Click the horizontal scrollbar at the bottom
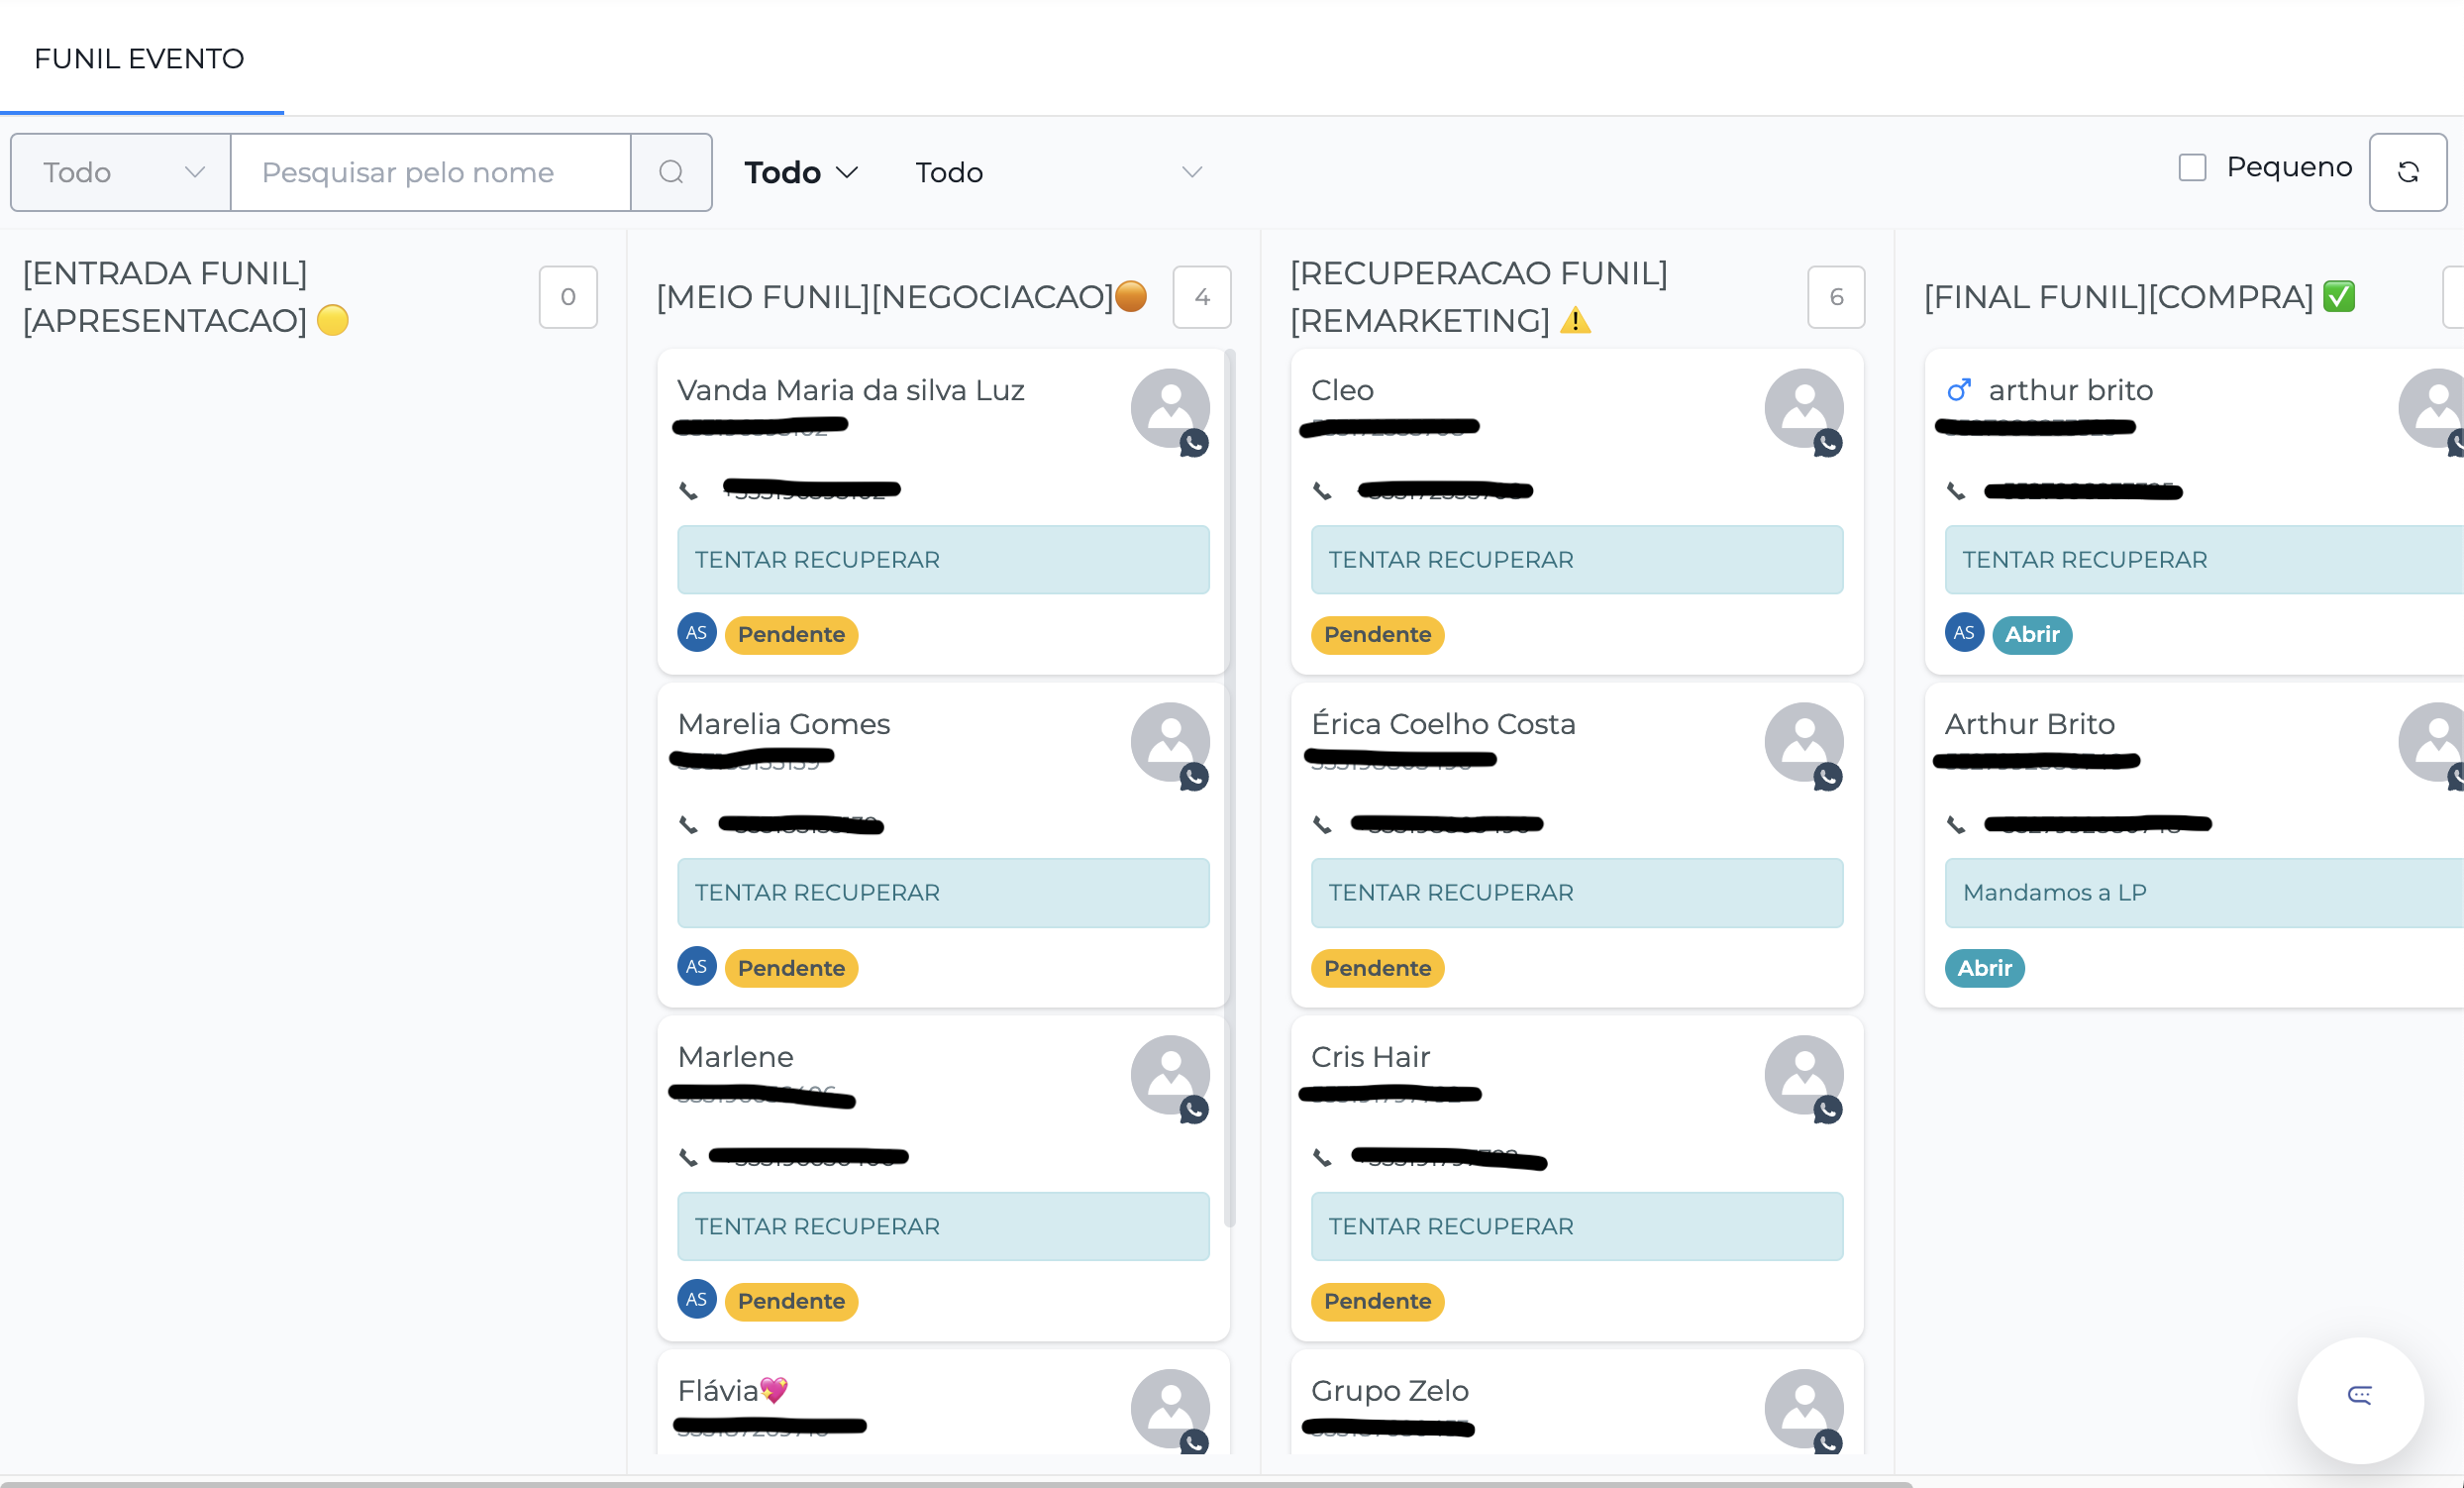This screenshot has width=2464, height=1488. tap(955, 1483)
